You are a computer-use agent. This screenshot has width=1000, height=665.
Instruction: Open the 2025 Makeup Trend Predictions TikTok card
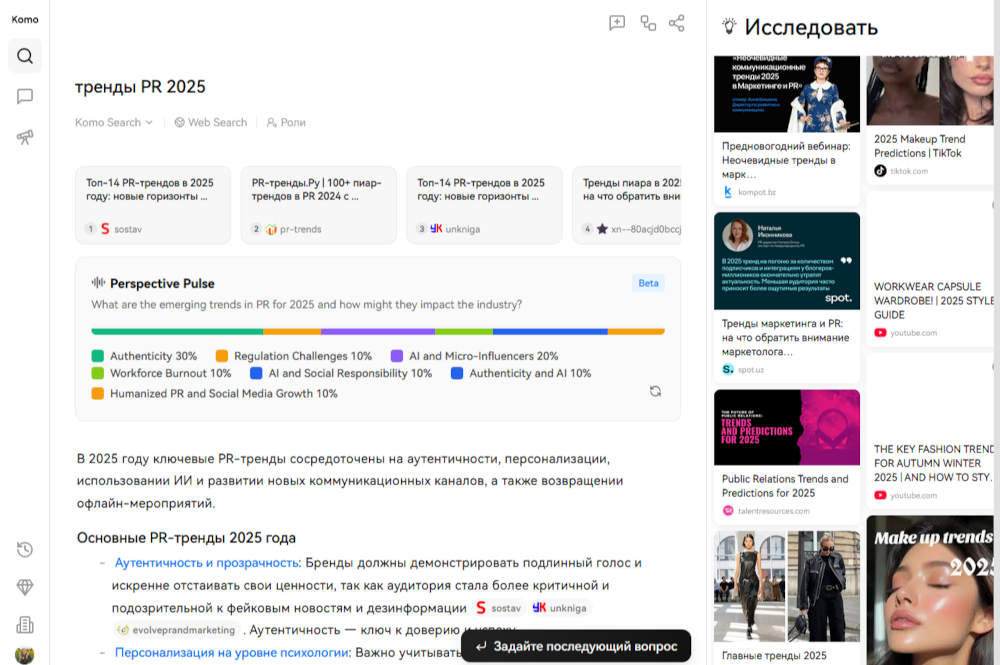coord(930,119)
